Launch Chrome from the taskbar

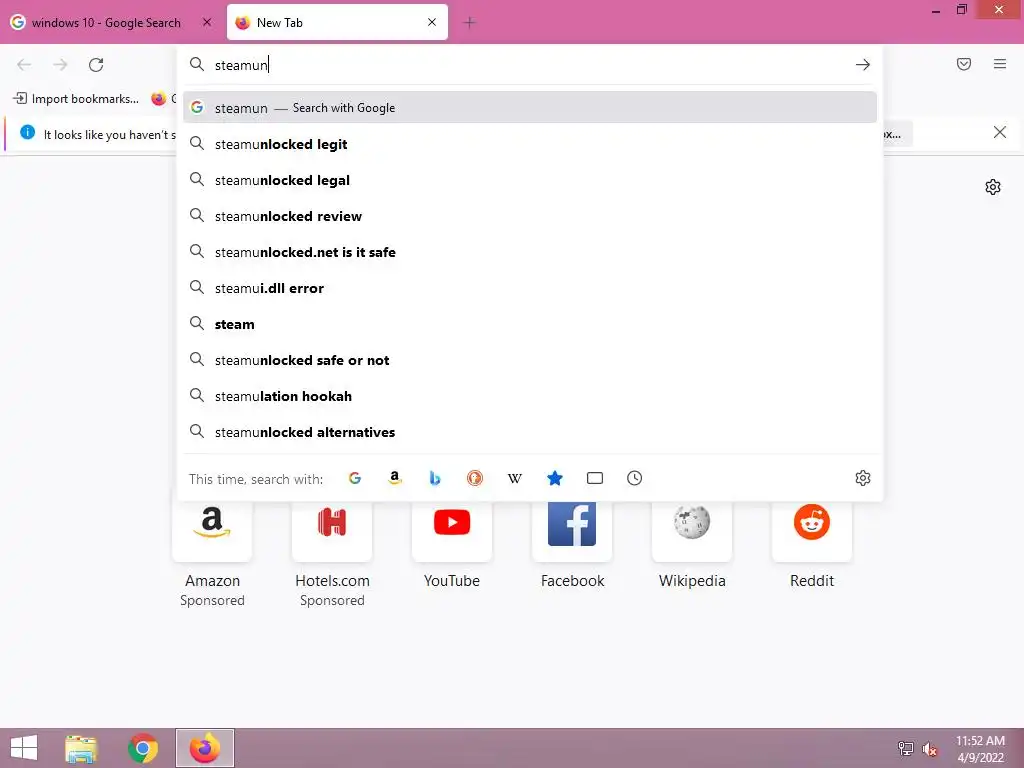click(x=143, y=748)
